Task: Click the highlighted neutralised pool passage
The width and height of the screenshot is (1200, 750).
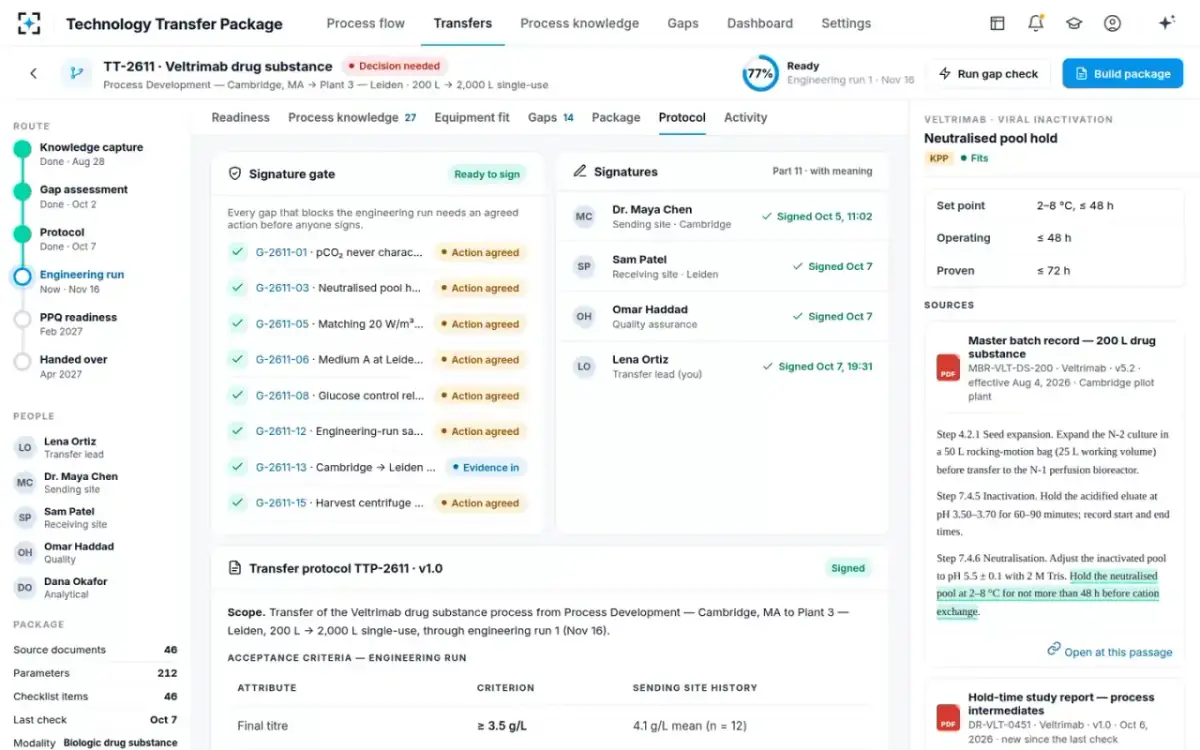Action: point(1048,593)
